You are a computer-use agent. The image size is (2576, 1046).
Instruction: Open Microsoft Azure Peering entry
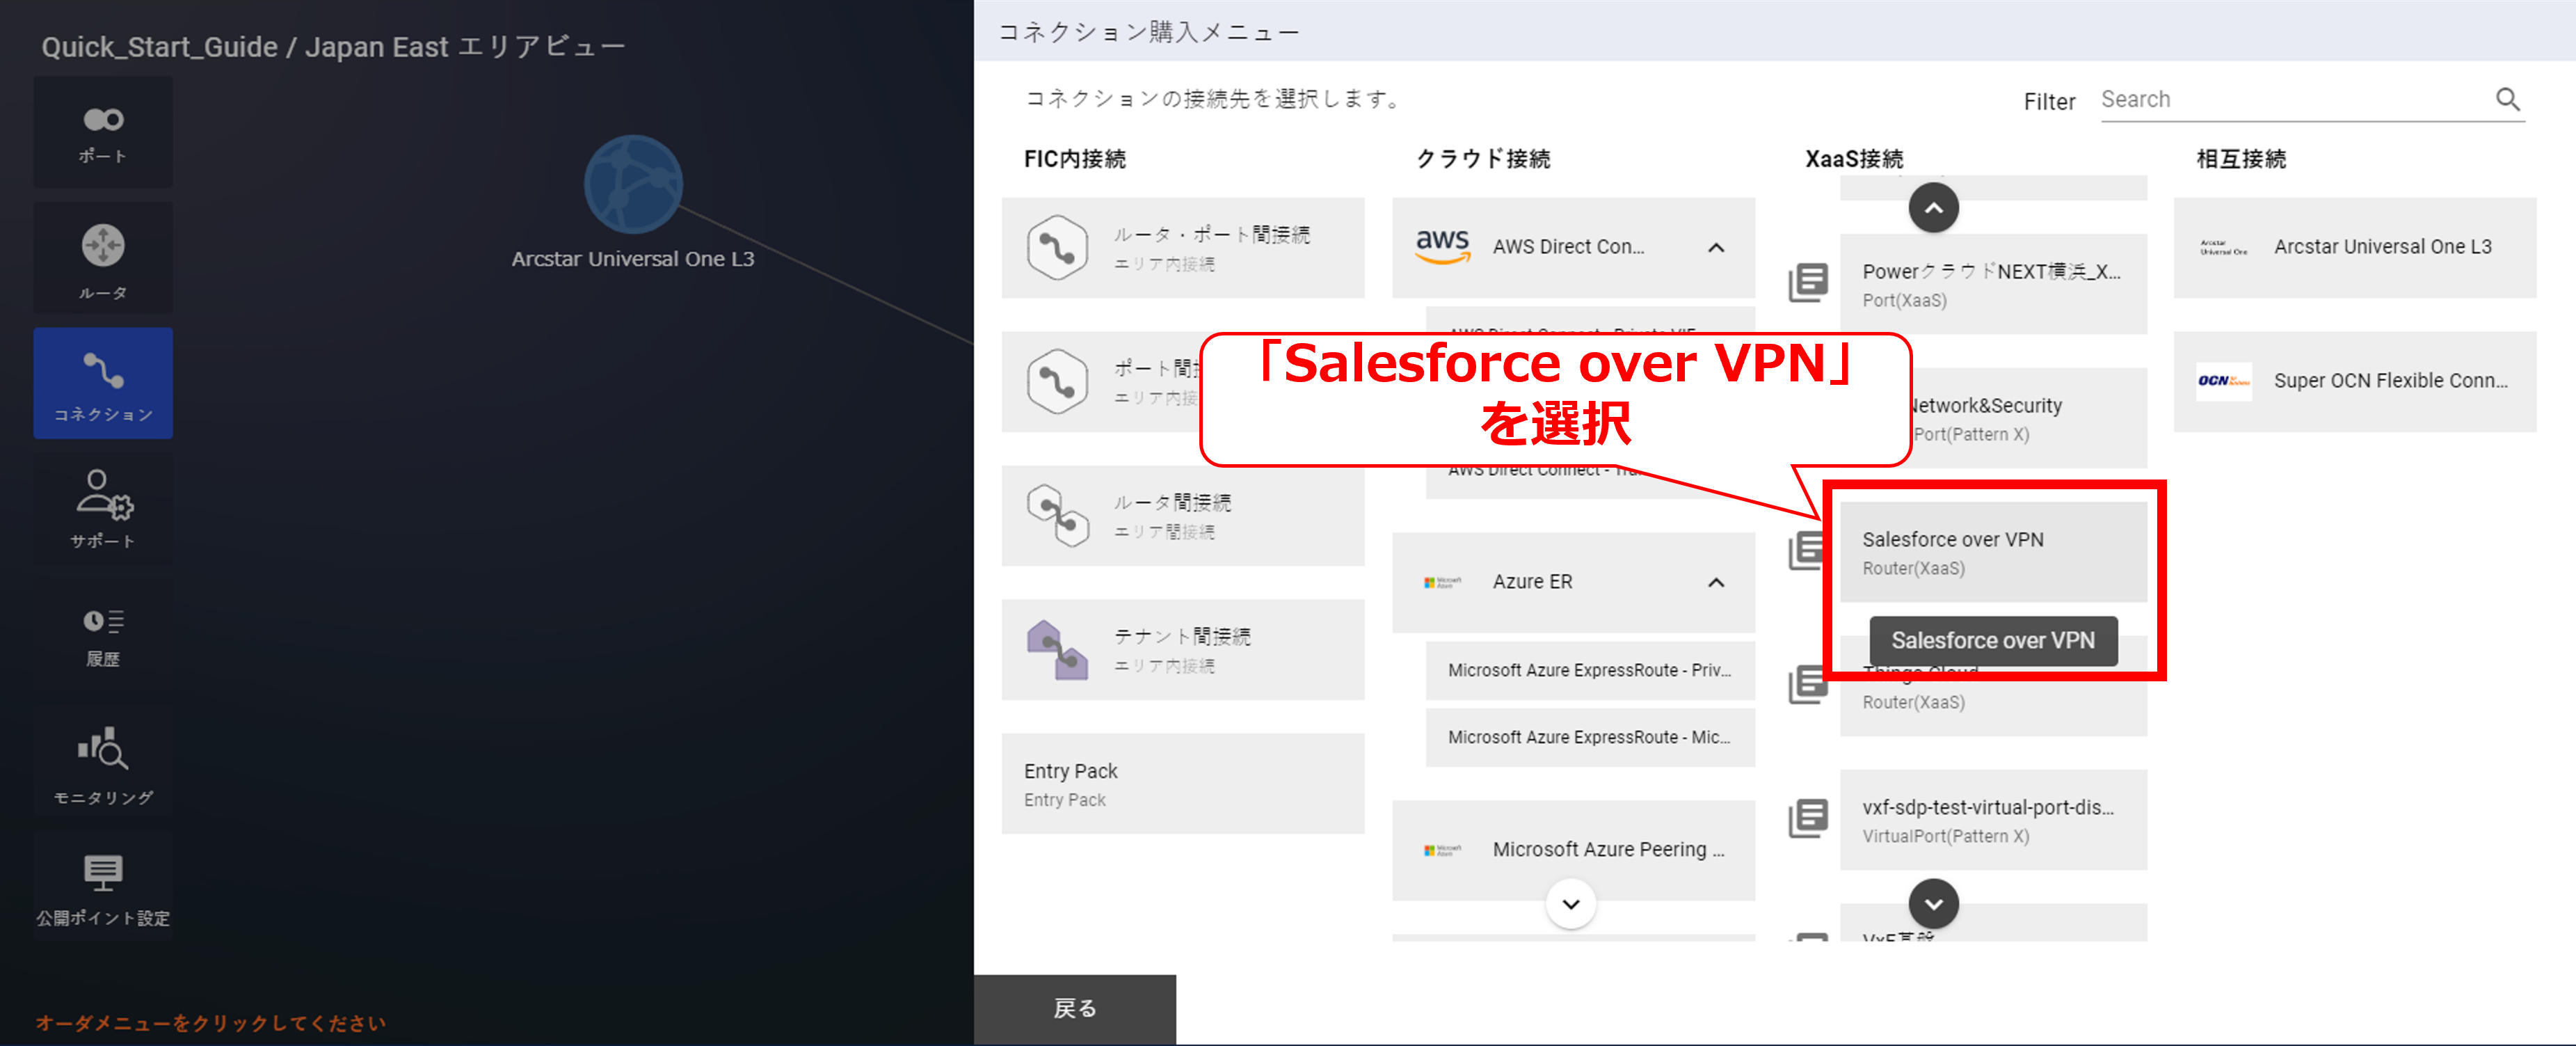1573,849
